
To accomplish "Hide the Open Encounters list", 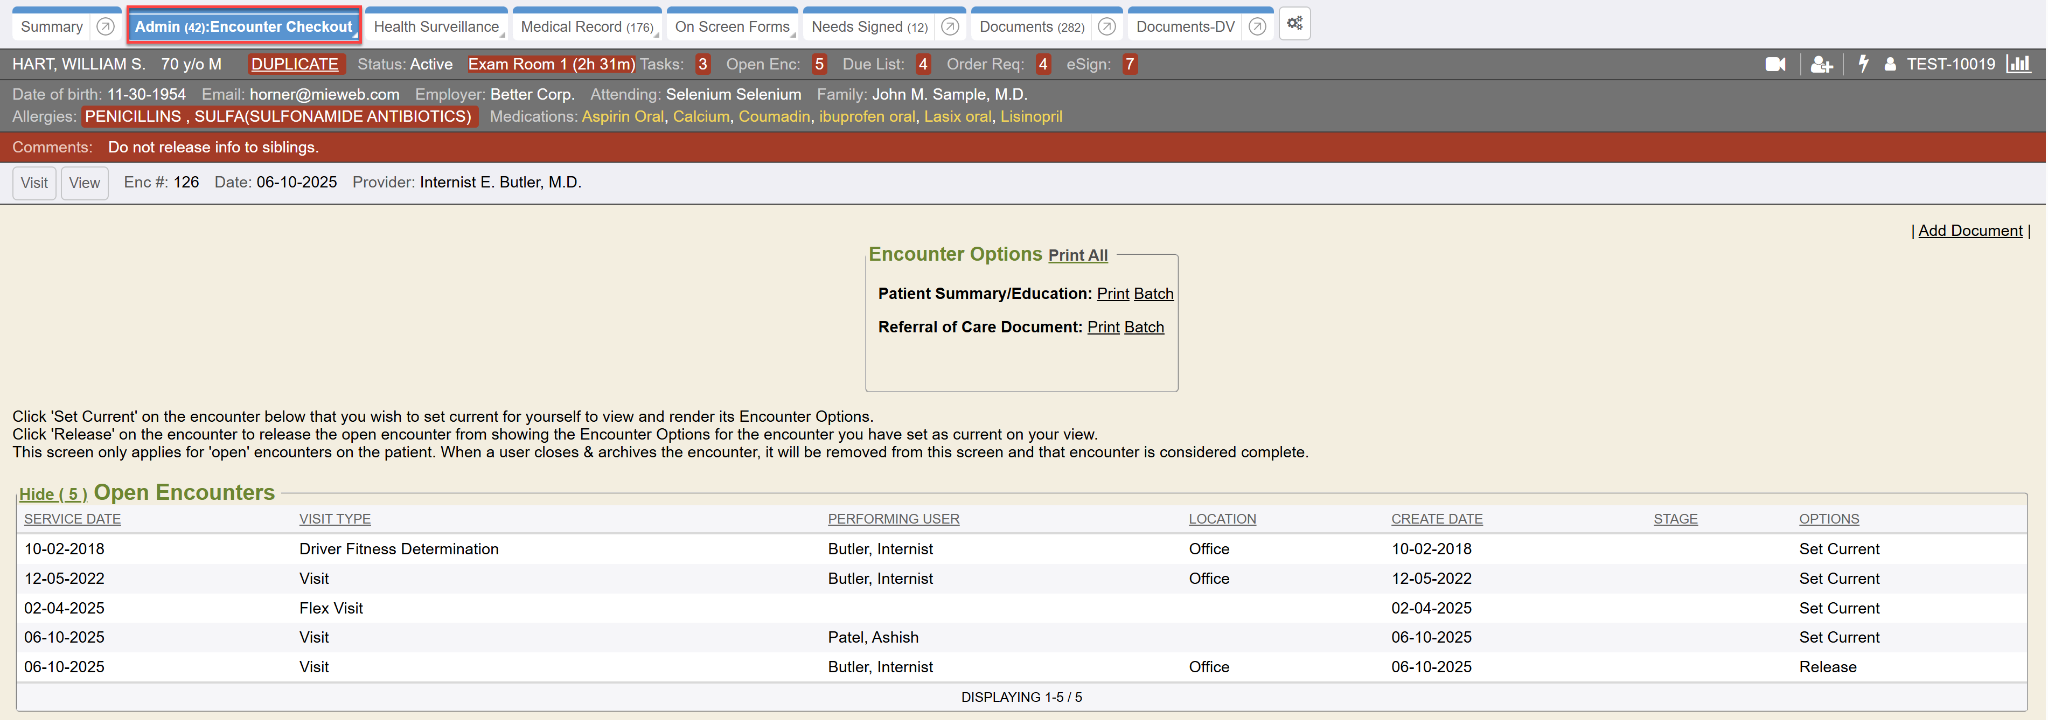I will [53, 494].
